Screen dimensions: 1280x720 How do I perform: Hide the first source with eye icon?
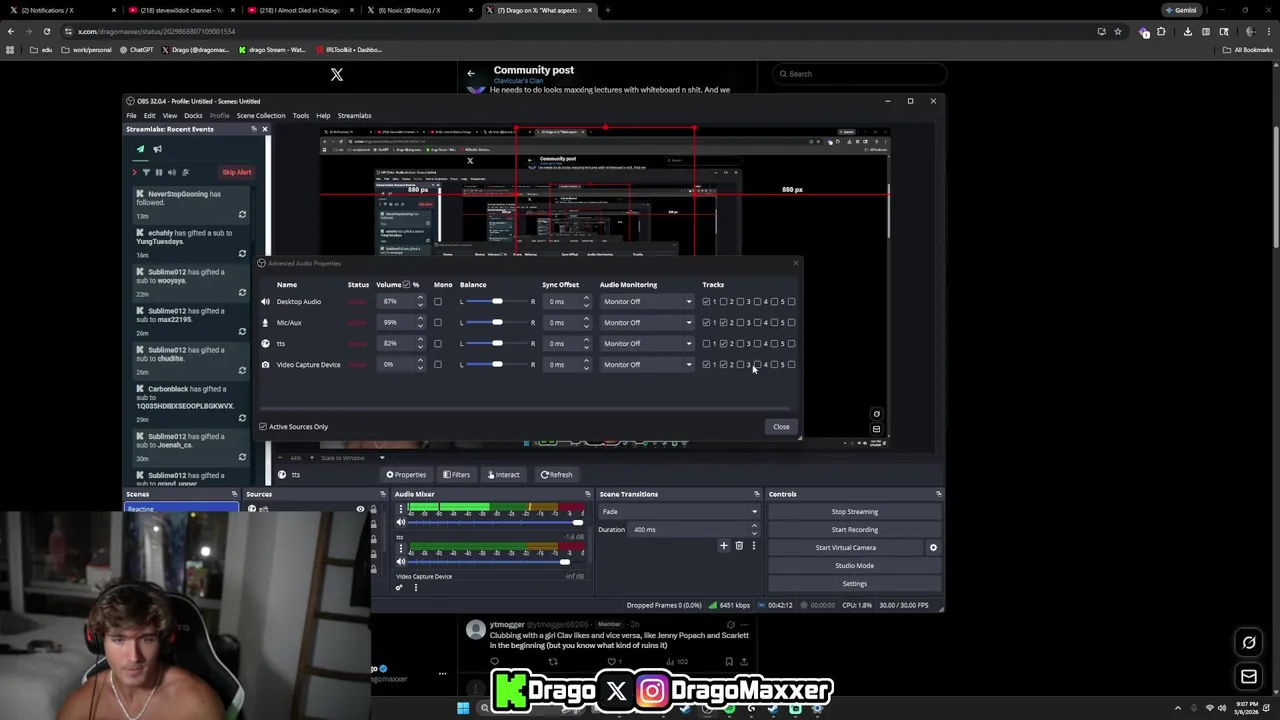tap(360, 509)
